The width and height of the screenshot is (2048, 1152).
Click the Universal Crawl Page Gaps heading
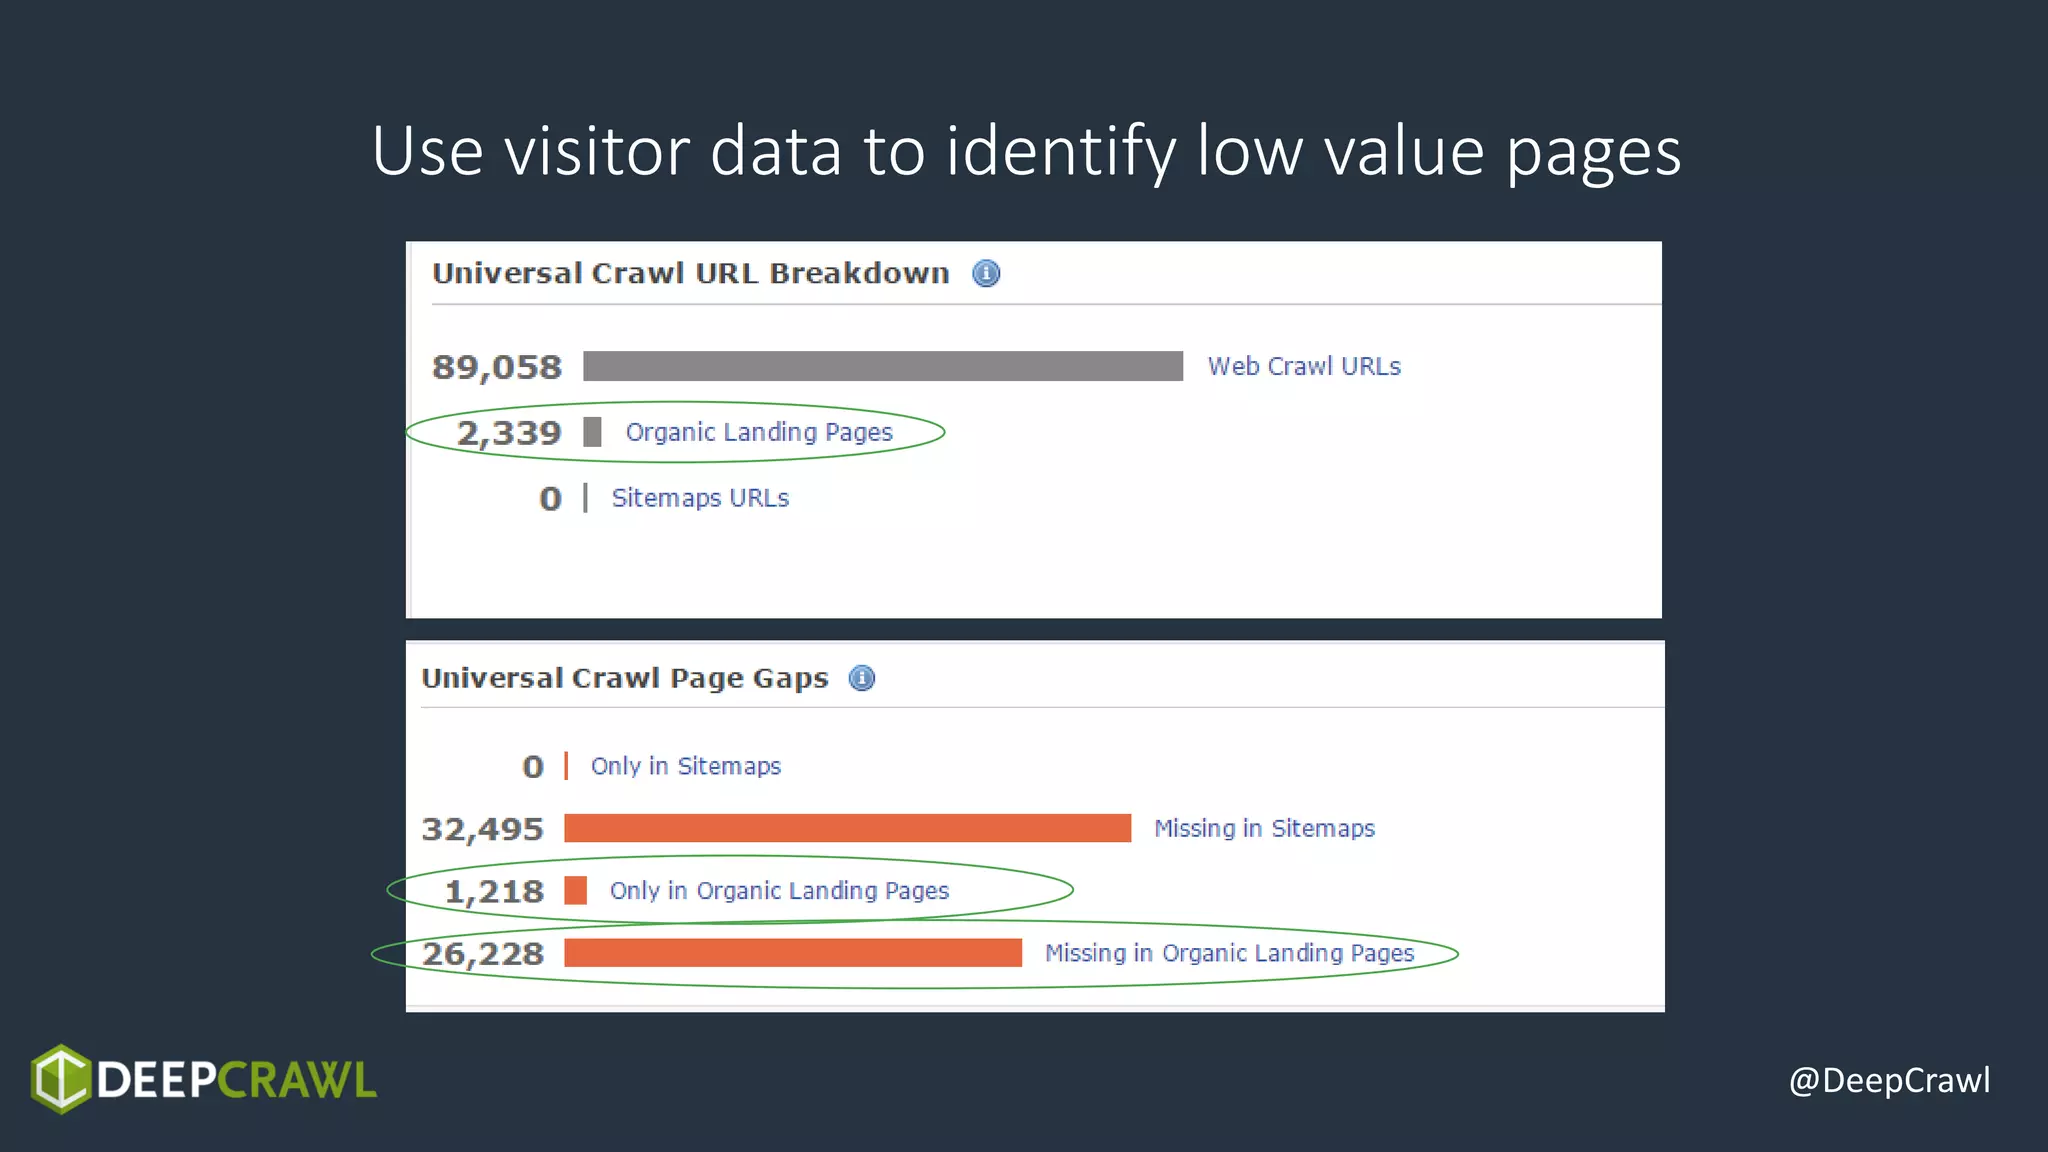(625, 678)
